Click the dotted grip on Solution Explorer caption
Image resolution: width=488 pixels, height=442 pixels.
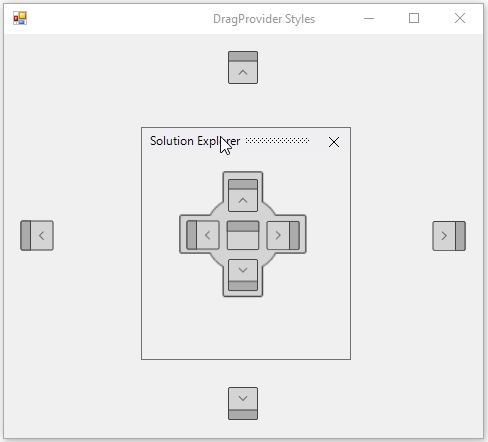pyautogui.click(x=277, y=141)
